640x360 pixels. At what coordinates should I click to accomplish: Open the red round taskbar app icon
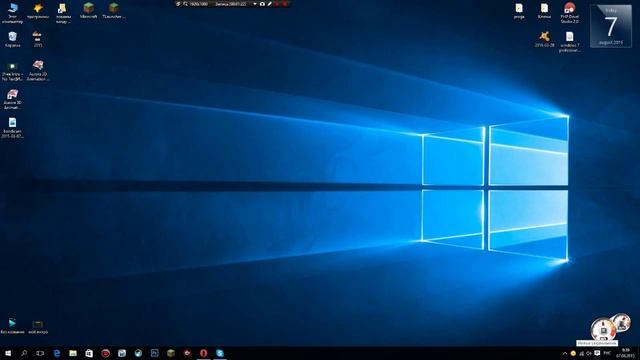click(106, 353)
